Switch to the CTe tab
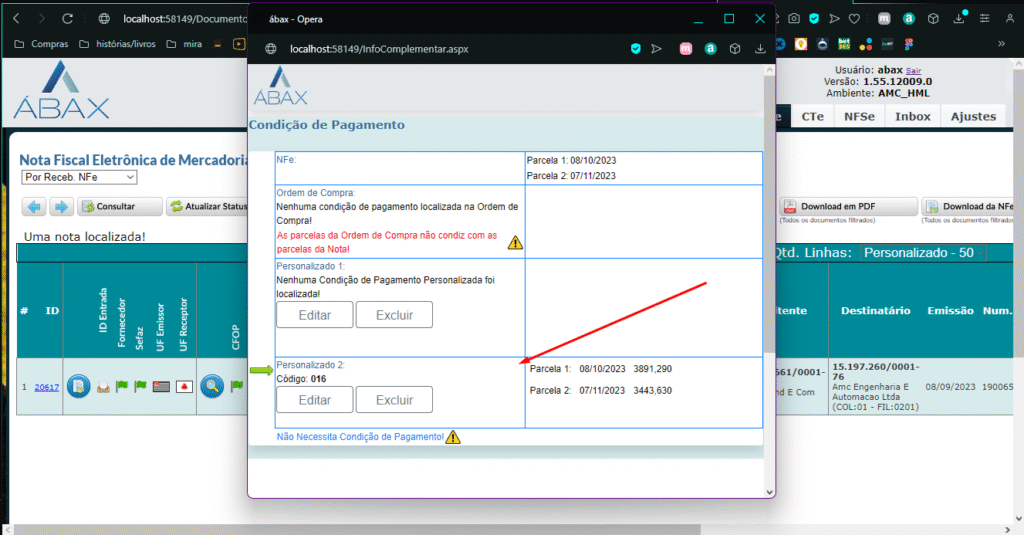Screen dimensions: 1024x535 coord(813,117)
